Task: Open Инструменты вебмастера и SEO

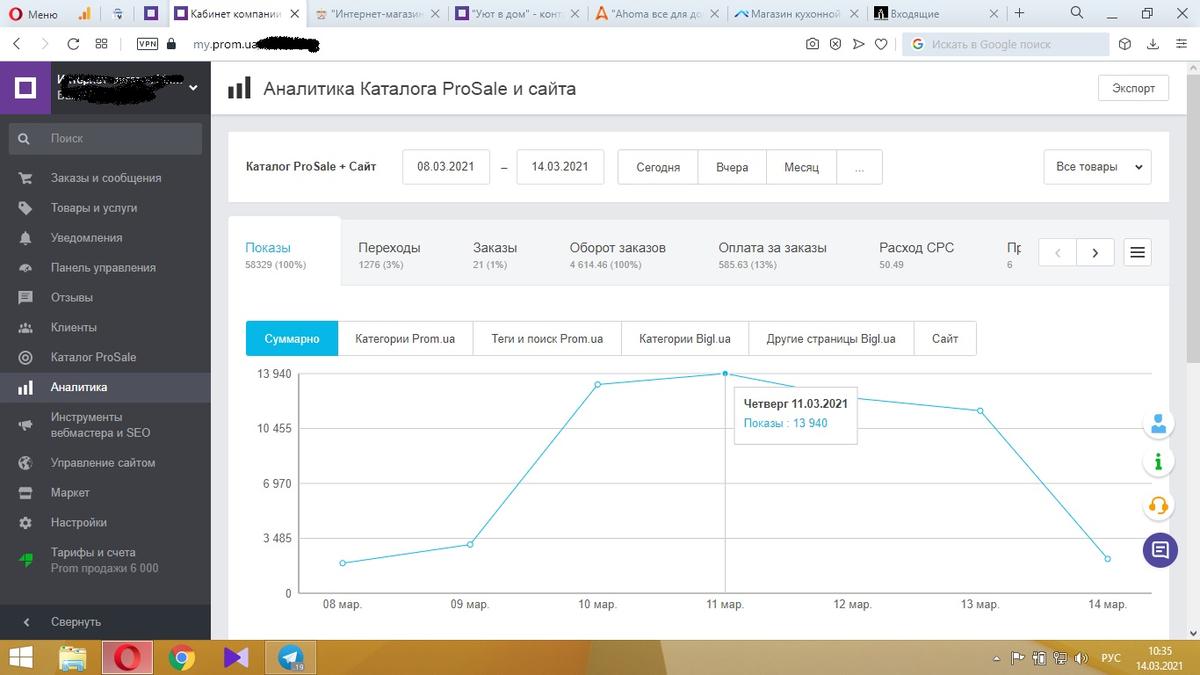Action: click(106, 425)
